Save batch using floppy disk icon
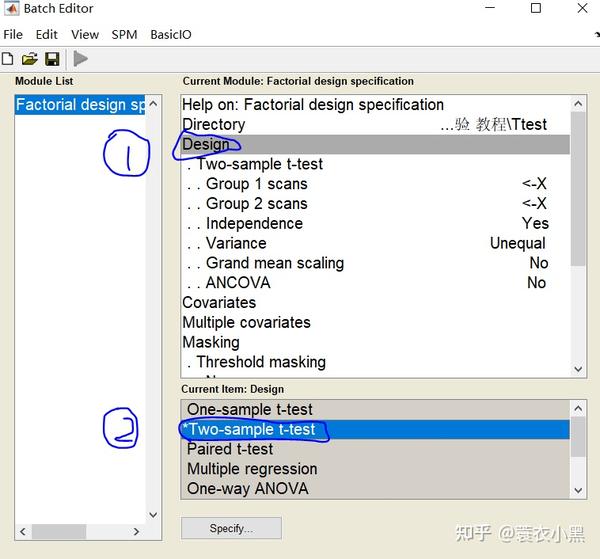The width and height of the screenshot is (600, 559). click(x=52, y=59)
